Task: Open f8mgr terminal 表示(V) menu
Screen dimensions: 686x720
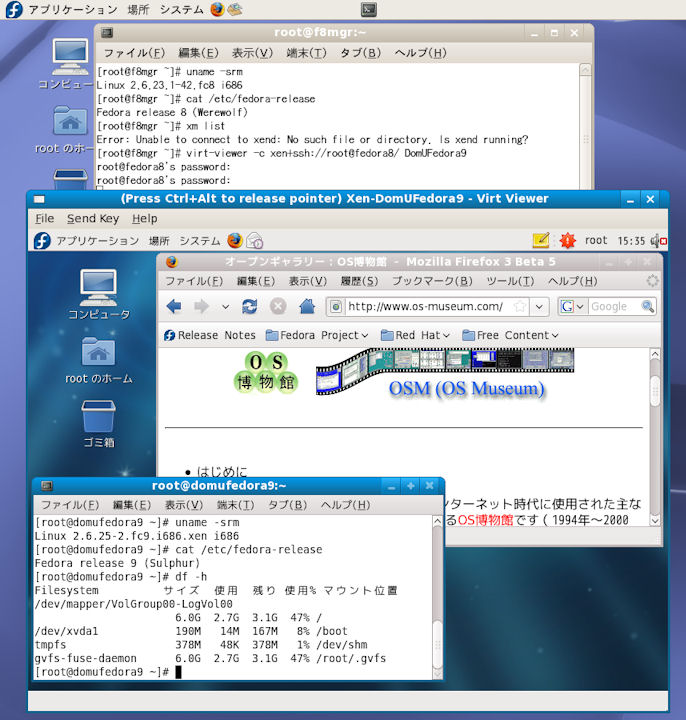Action: [x=252, y=53]
